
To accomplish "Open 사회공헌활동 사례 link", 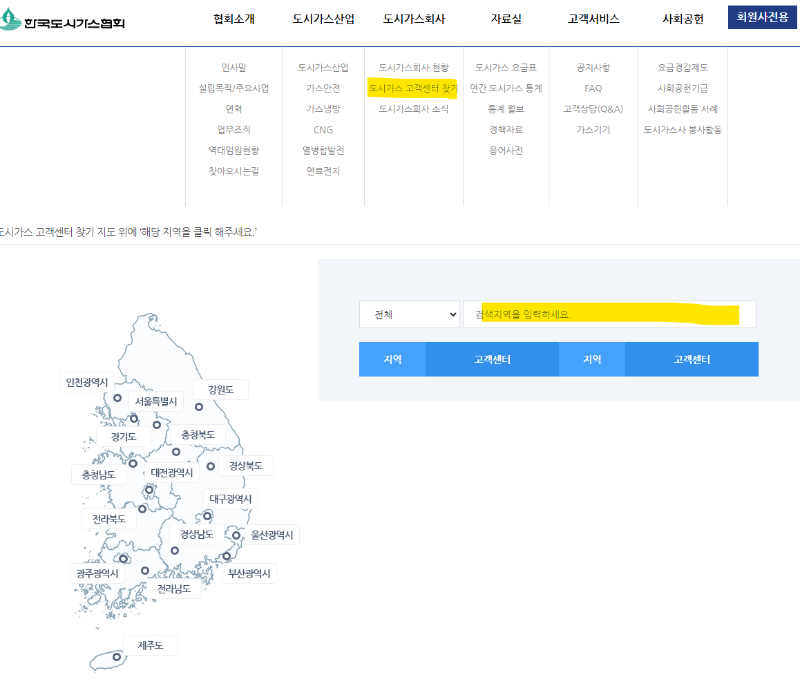I will pyautogui.click(x=683, y=109).
